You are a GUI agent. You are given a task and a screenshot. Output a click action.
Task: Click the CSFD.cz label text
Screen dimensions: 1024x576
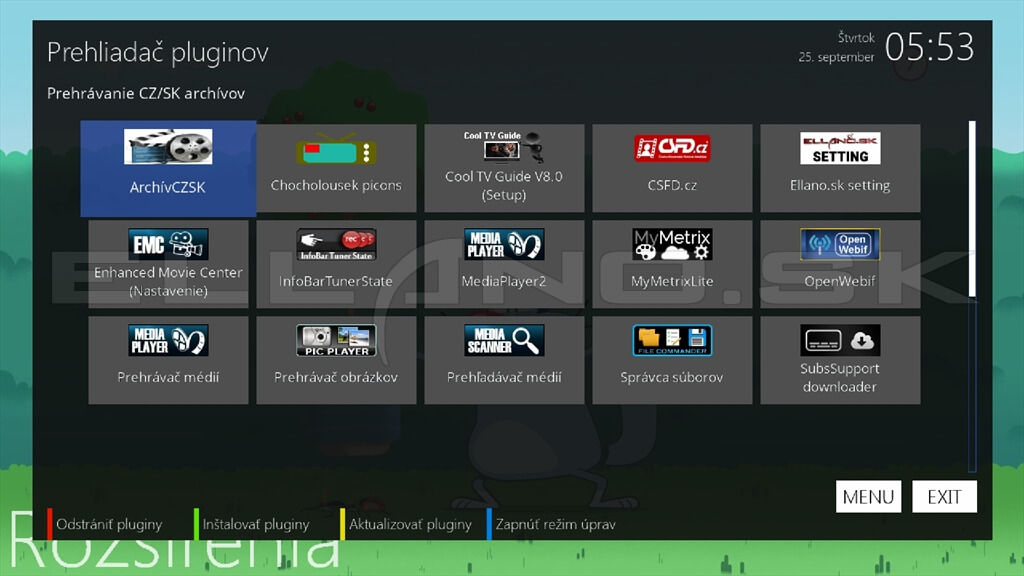point(672,185)
